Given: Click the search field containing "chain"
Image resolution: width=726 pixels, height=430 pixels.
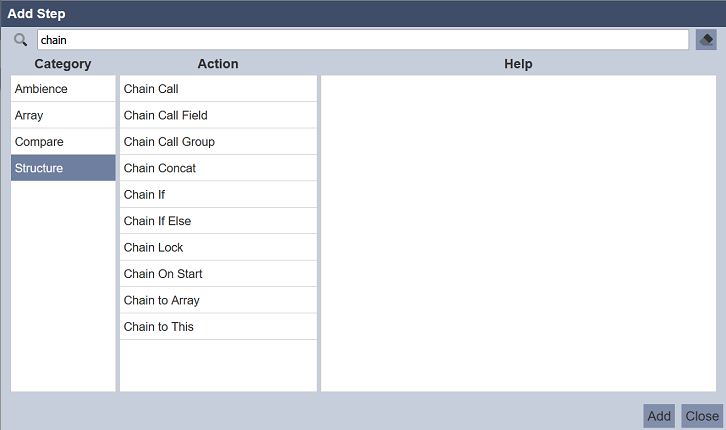Looking at the screenshot, I should (362, 40).
